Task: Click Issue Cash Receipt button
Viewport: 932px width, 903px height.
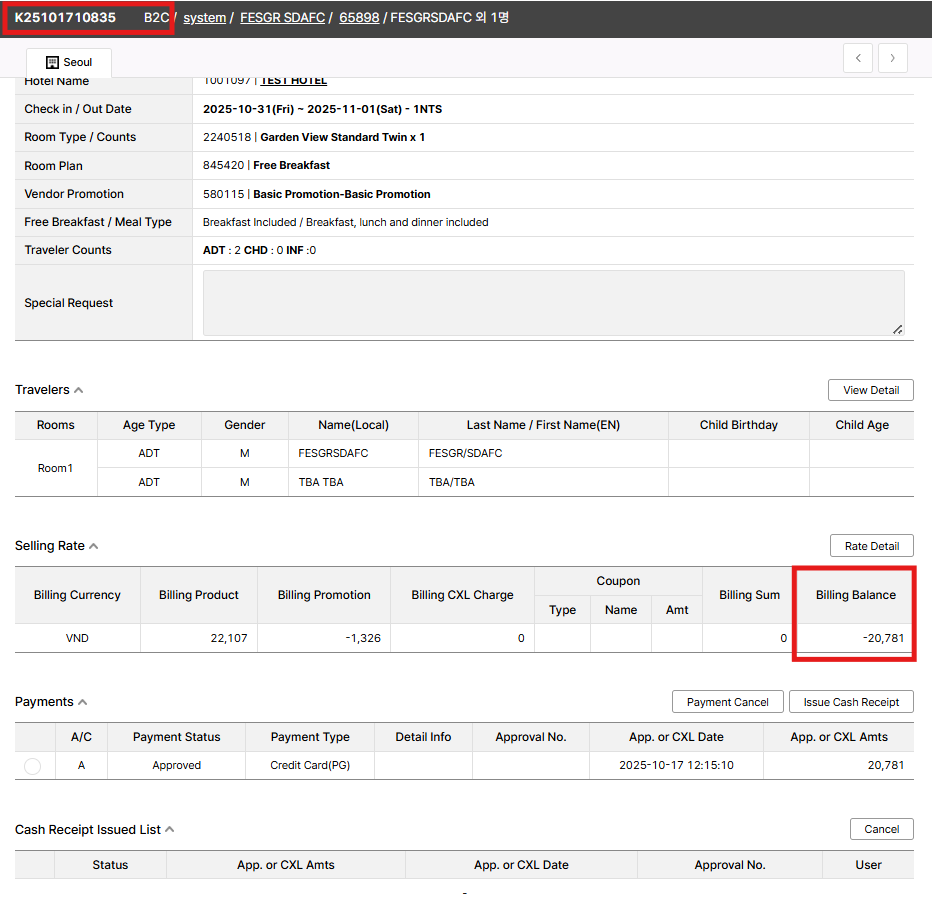Action: click(x=851, y=702)
